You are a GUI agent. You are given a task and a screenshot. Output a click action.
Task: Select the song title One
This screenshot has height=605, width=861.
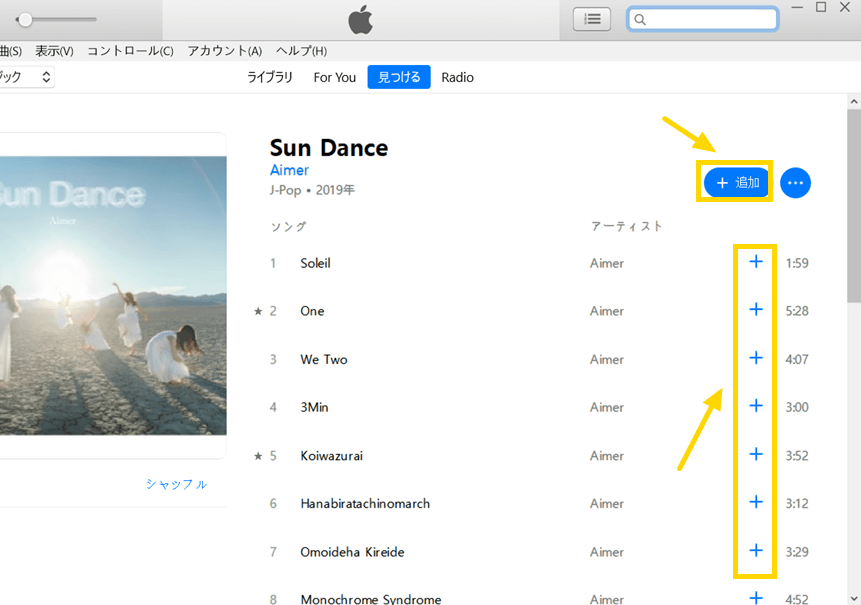coord(312,311)
